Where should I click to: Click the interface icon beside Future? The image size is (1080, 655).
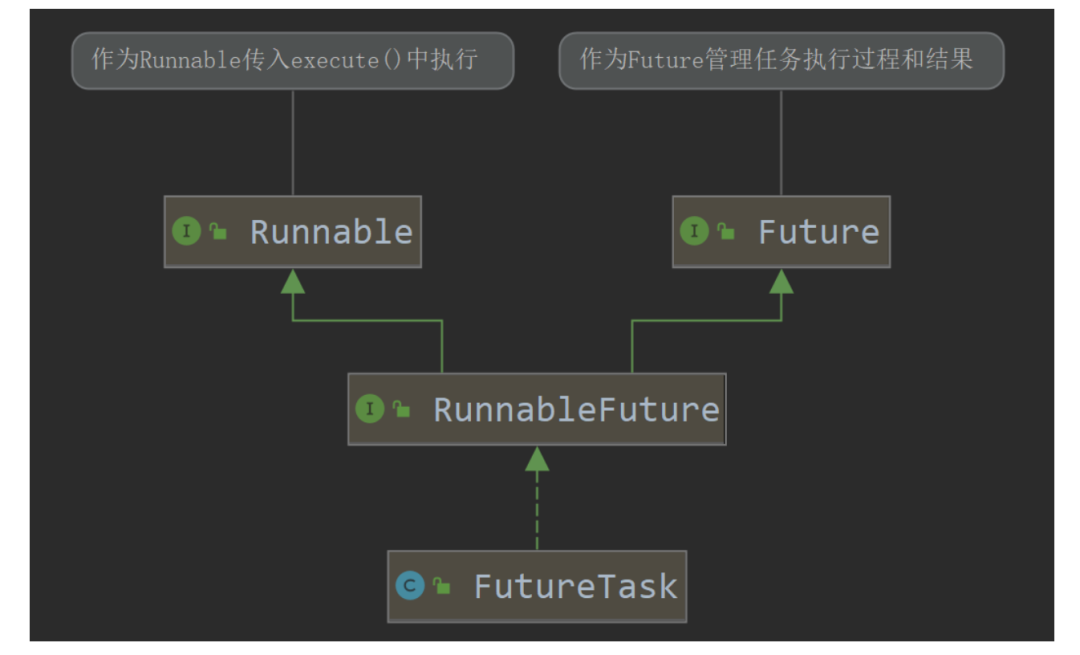pos(694,232)
